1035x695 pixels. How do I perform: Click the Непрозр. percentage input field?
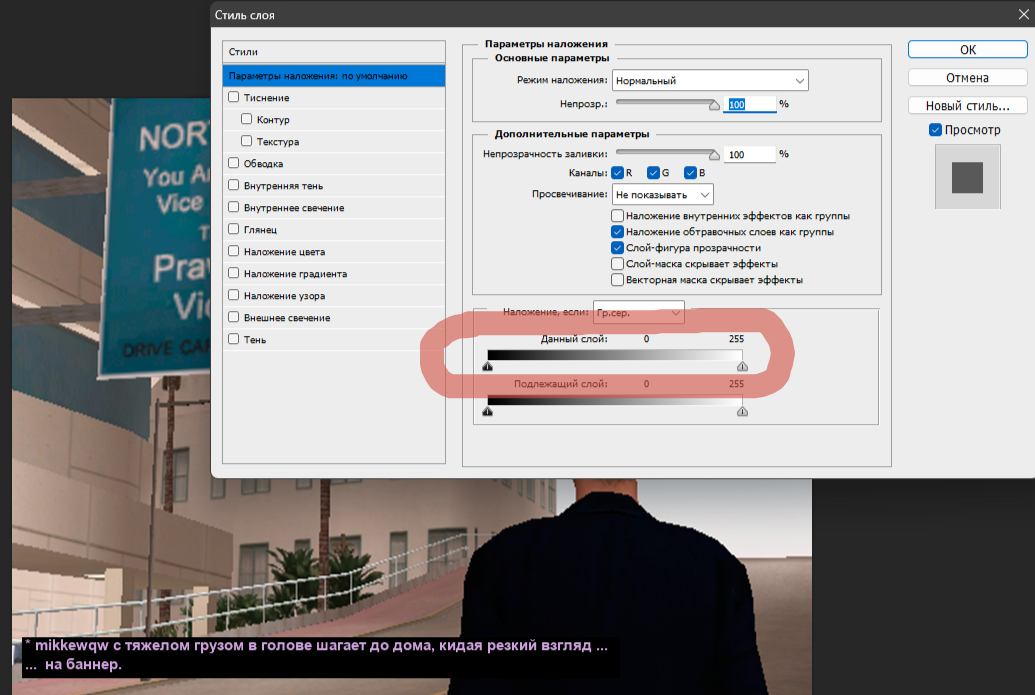tap(750, 104)
